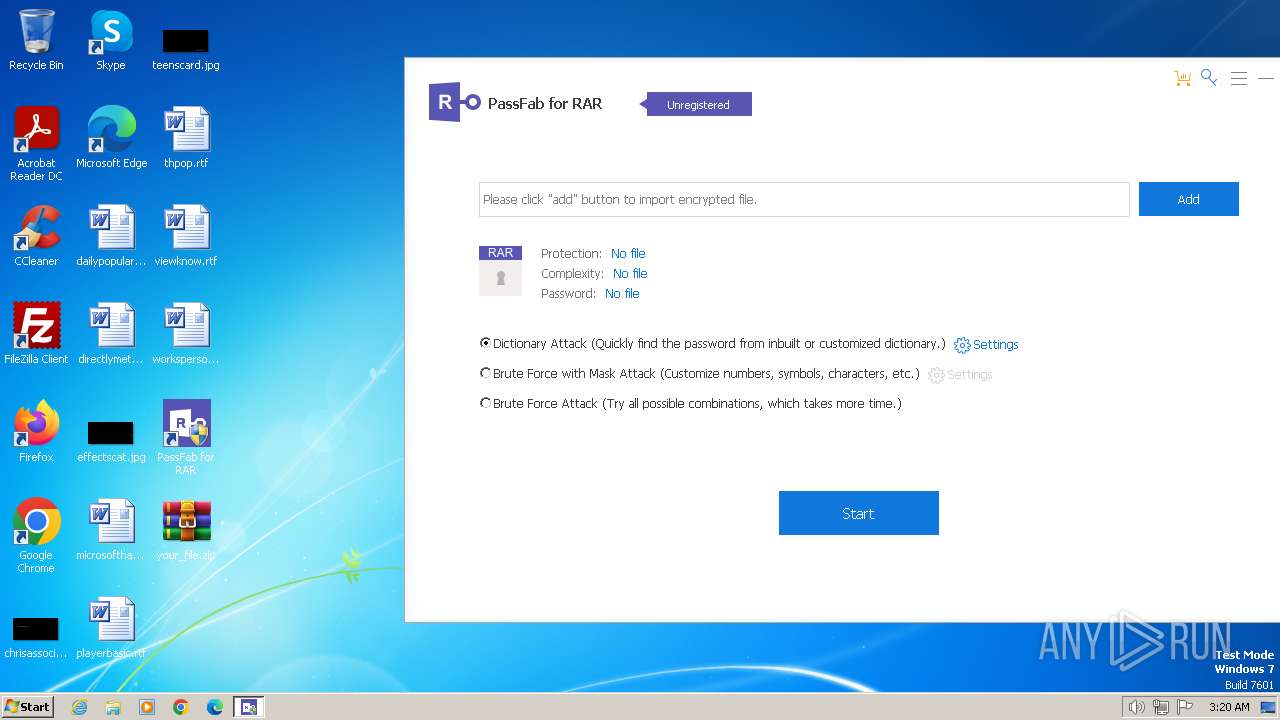Select the dailypopular document on desktop
The image size is (1280, 720).
point(111,236)
